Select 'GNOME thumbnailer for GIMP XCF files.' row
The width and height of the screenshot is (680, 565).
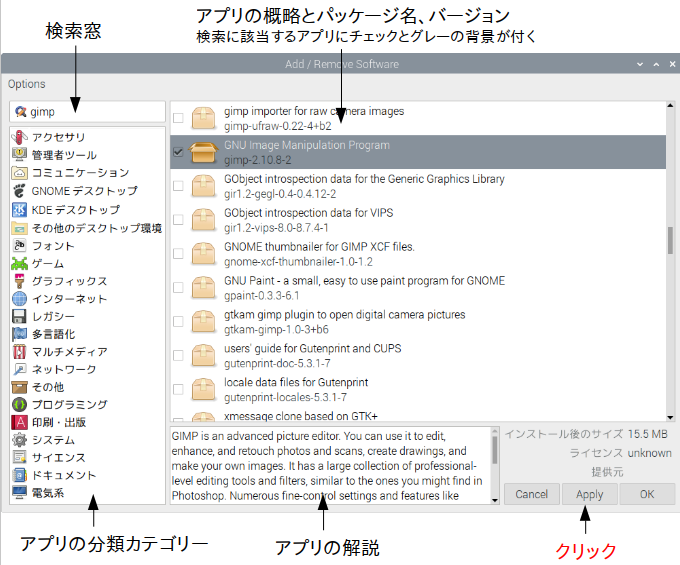tap(418, 254)
